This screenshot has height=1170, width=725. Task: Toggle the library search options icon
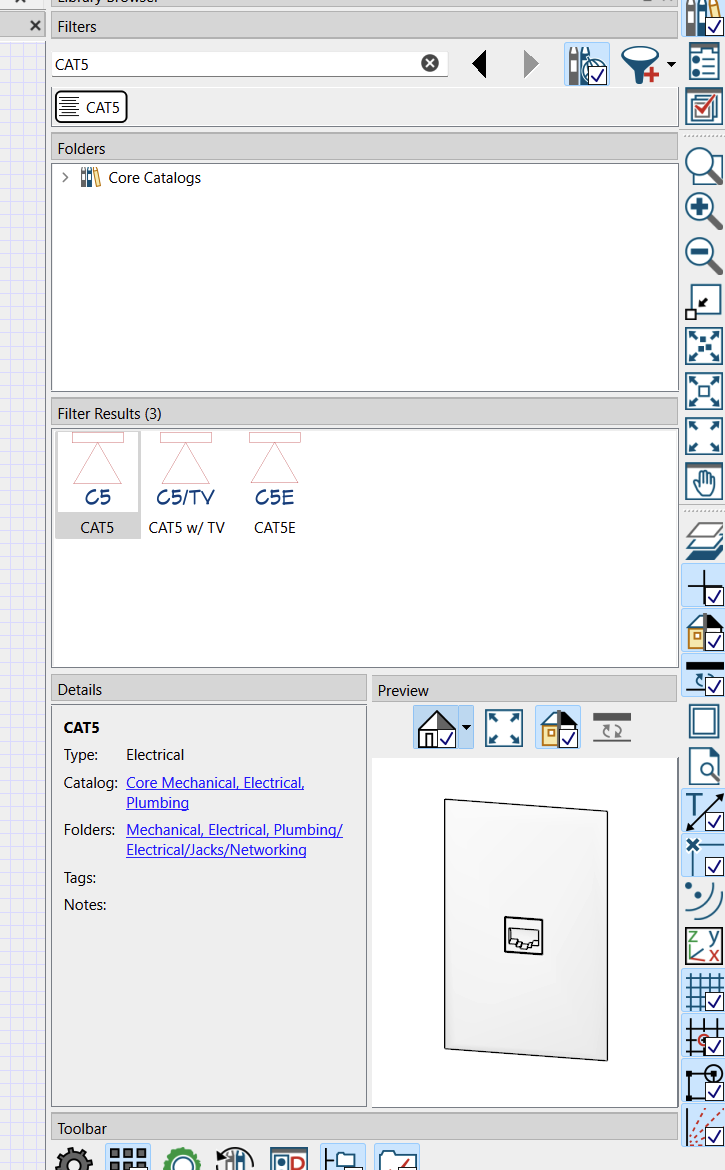[x=587, y=64]
